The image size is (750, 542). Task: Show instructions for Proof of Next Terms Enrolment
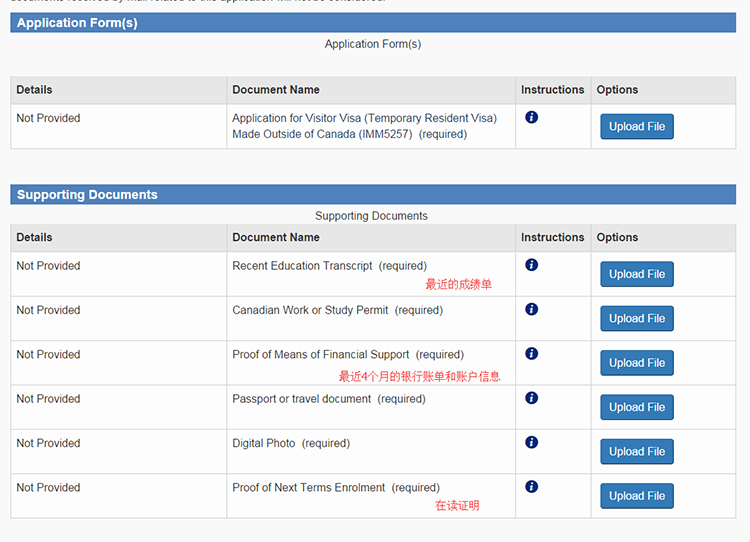(x=531, y=487)
